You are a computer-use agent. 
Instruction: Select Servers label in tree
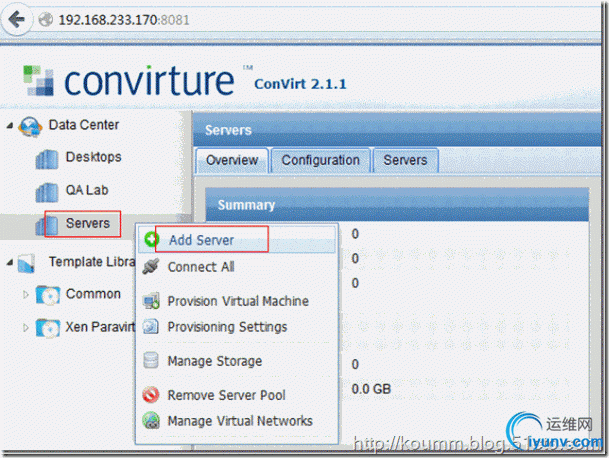click(88, 223)
